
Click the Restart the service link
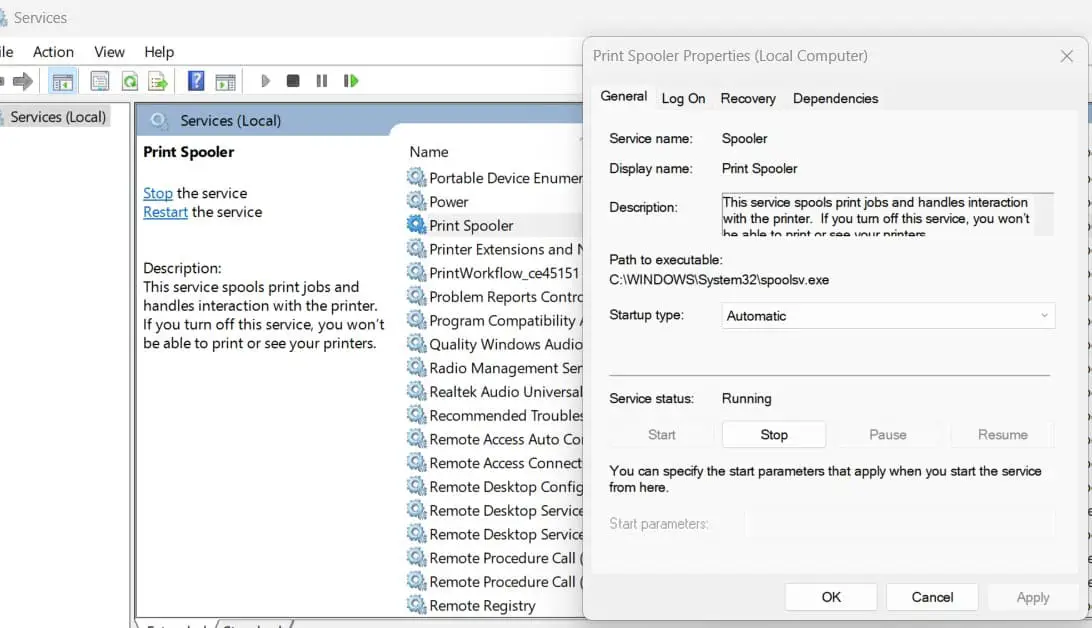coord(165,212)
